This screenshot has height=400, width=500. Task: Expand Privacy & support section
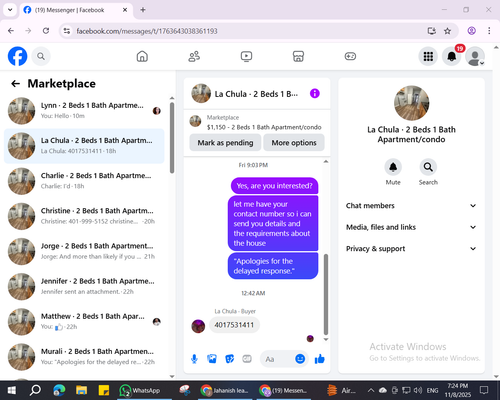(411, 249)
